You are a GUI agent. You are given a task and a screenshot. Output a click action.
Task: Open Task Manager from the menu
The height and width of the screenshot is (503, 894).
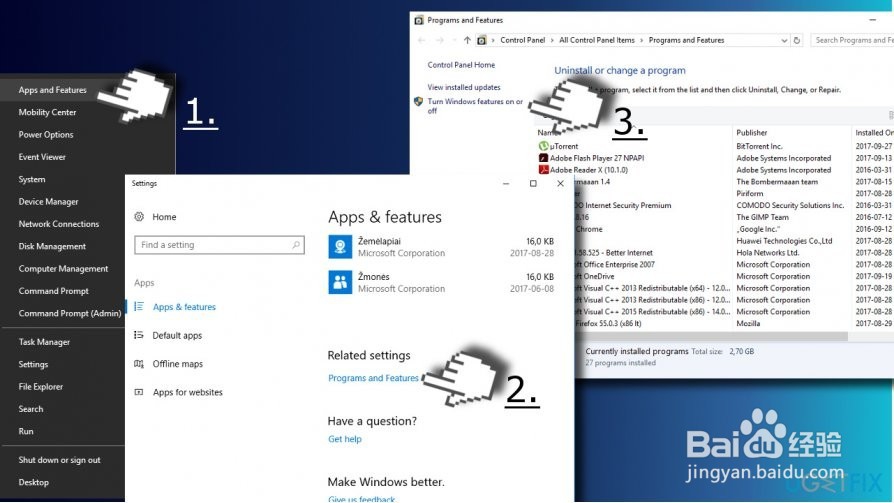coord(44,342)
